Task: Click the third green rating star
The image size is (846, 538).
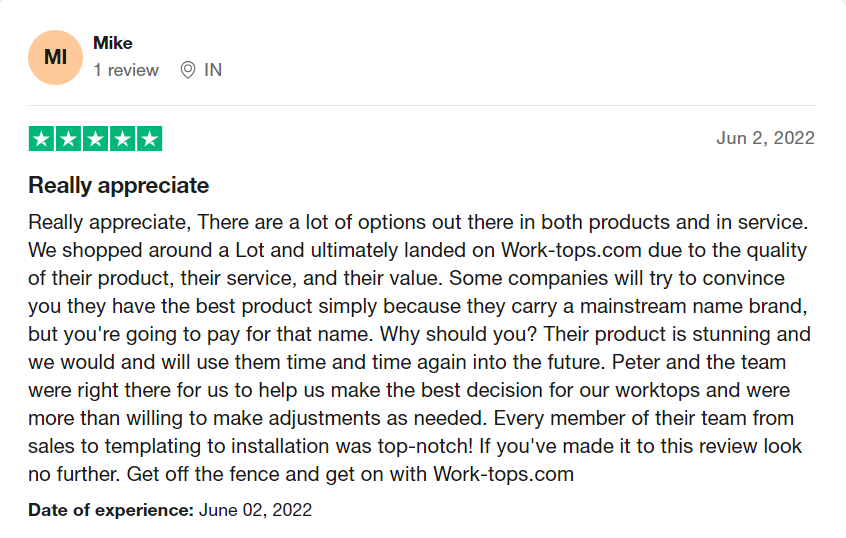Action: click(95, 139)
